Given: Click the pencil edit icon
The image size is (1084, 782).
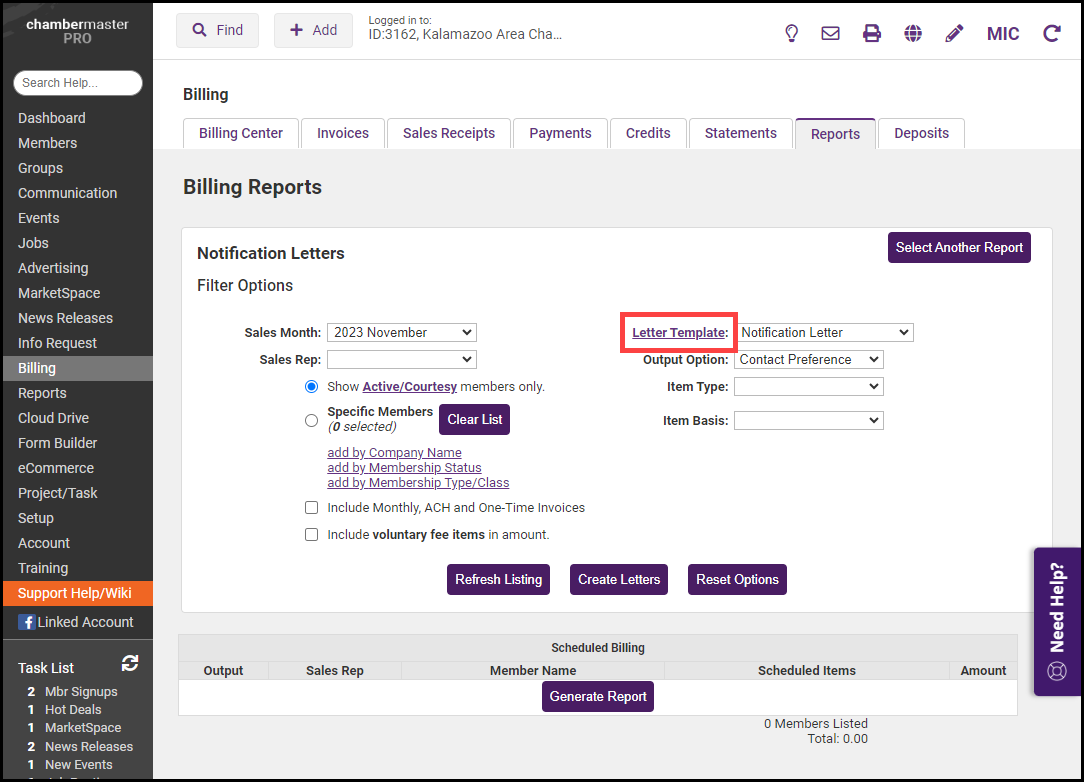Looking at the screenshot, I should (x=954, y=33).
